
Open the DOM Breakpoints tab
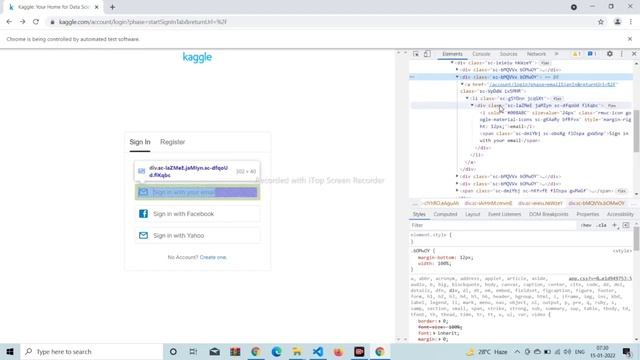click(549, 214)
